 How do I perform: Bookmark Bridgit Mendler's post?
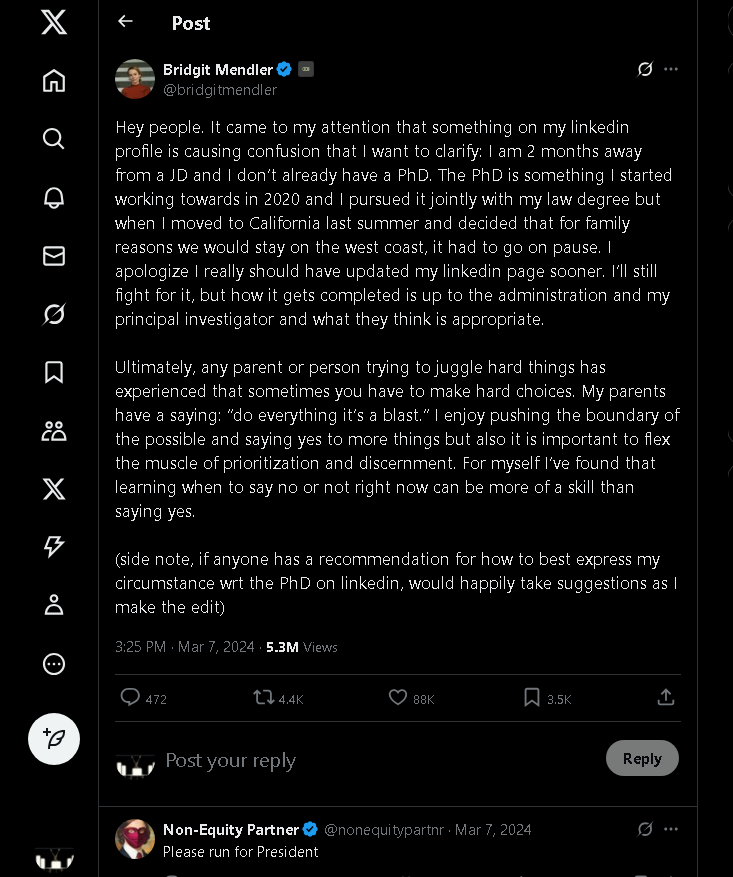coord(532,698)
